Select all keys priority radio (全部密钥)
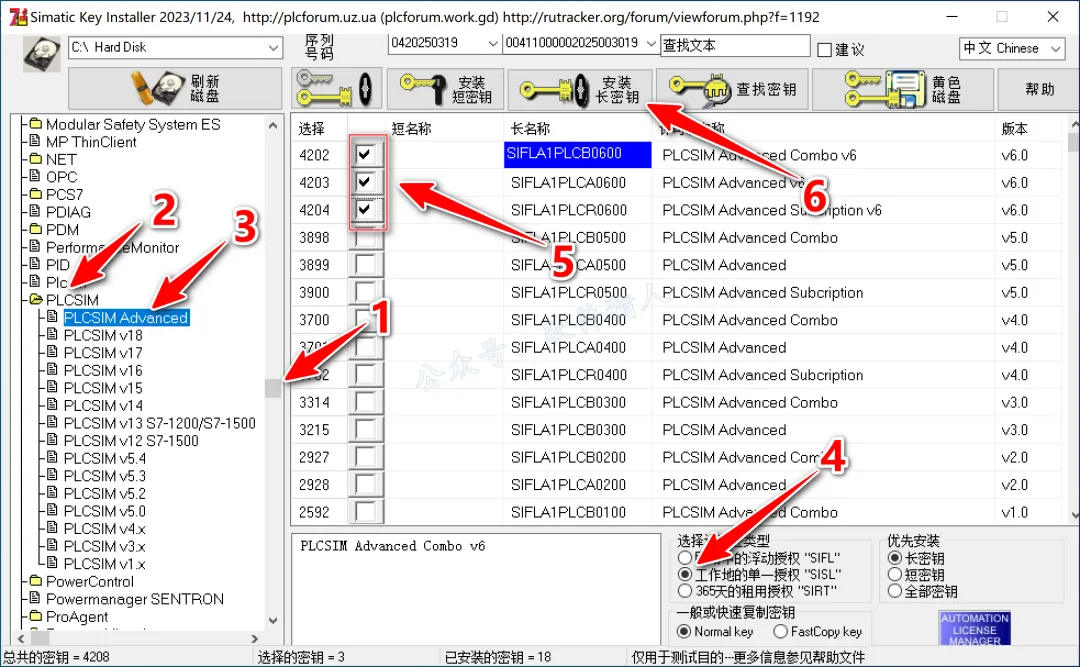The image size is (1080, 667). click(895, 591)
